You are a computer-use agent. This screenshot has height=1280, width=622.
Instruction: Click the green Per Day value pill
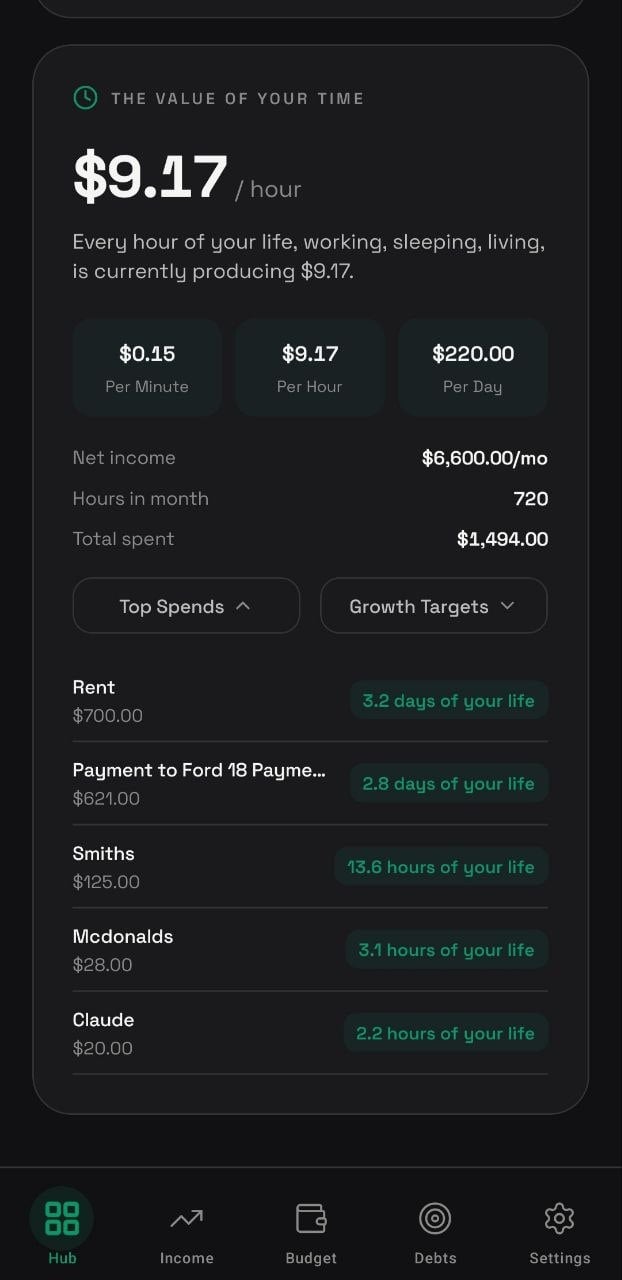(473, 366)
